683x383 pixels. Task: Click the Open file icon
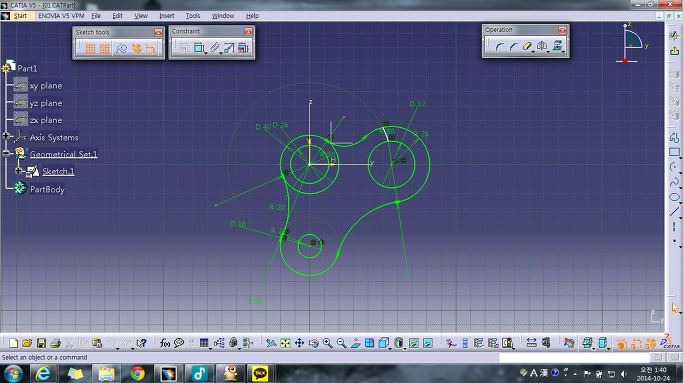click(x=27, y=343)
